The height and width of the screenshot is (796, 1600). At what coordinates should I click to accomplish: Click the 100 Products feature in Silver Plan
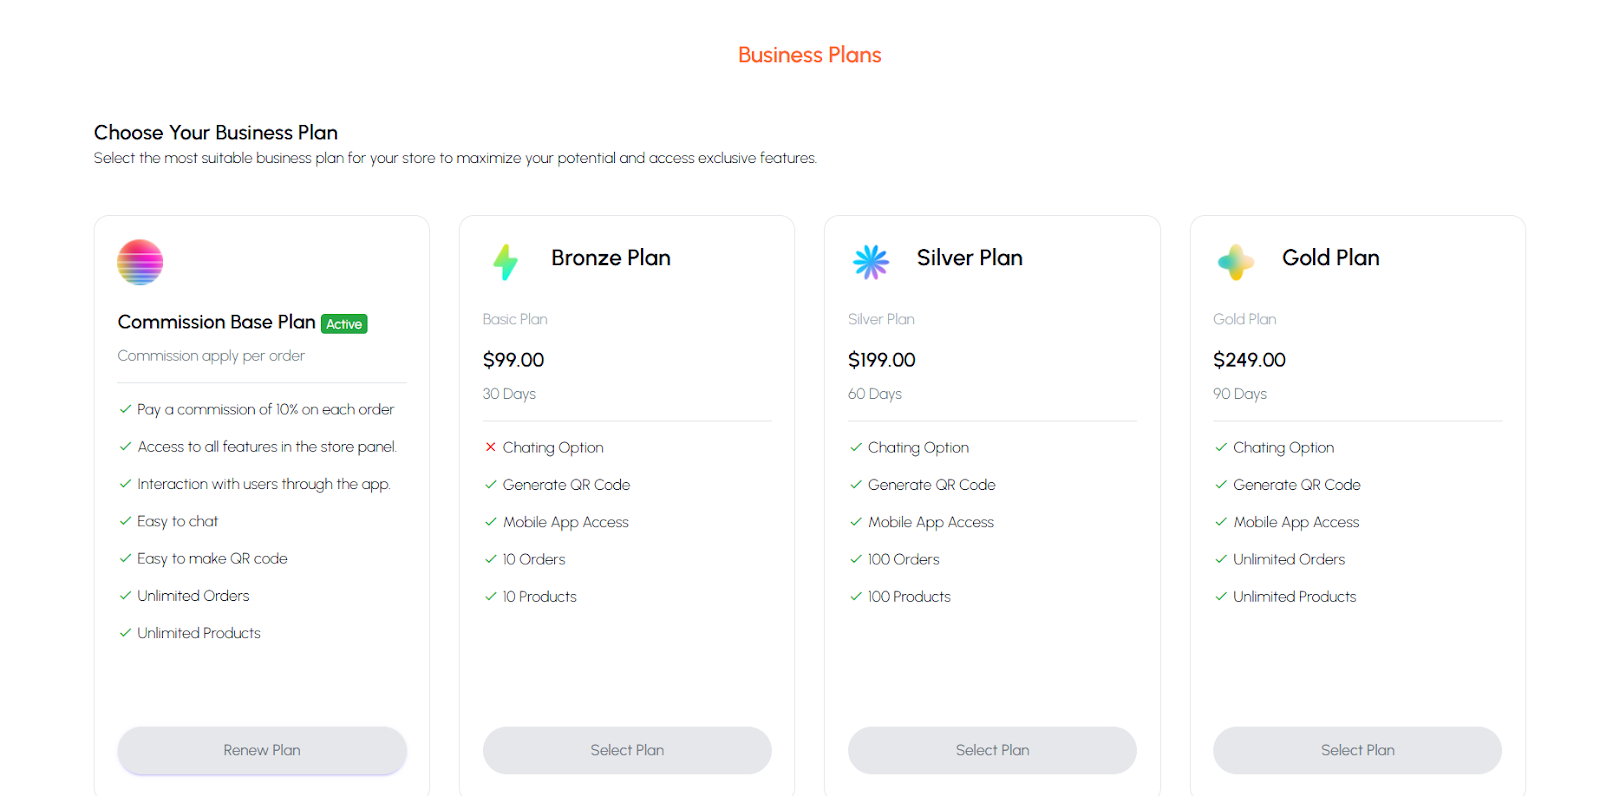(x=909, y=597)
